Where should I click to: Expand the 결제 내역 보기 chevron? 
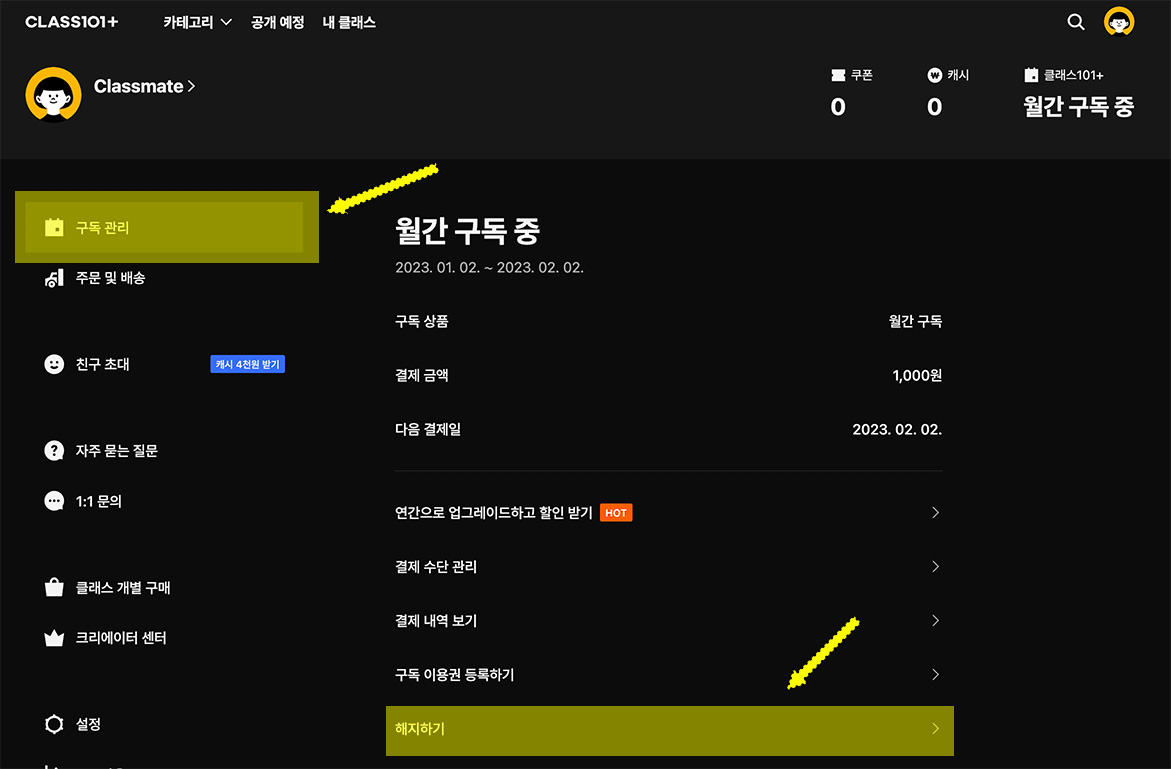(x=935, y=620)
